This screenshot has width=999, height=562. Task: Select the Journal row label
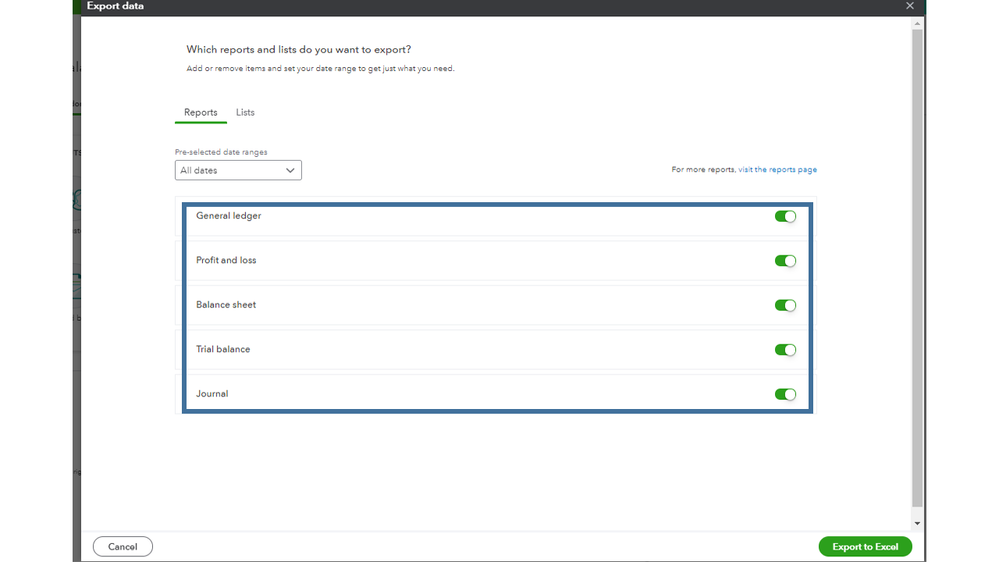click(212, 394)
